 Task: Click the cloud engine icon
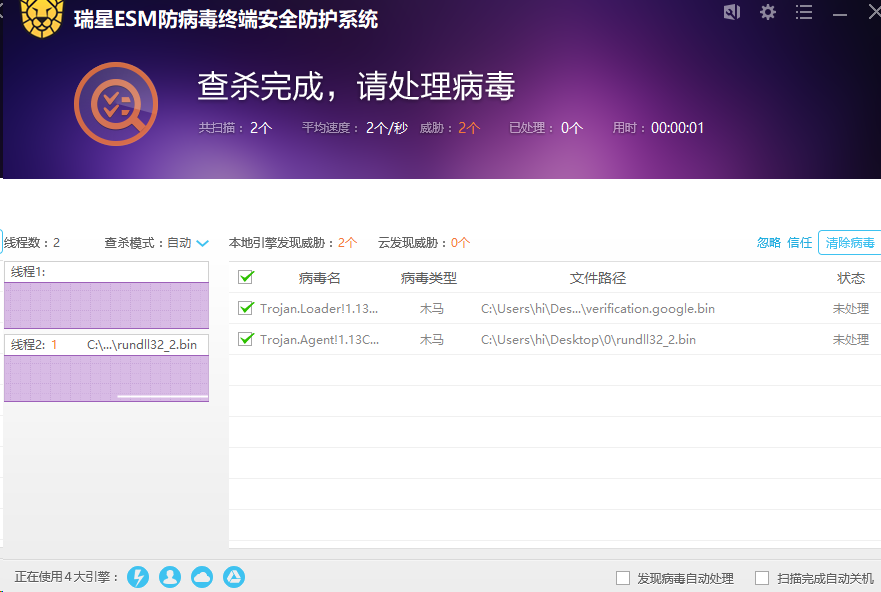[202, 577]
